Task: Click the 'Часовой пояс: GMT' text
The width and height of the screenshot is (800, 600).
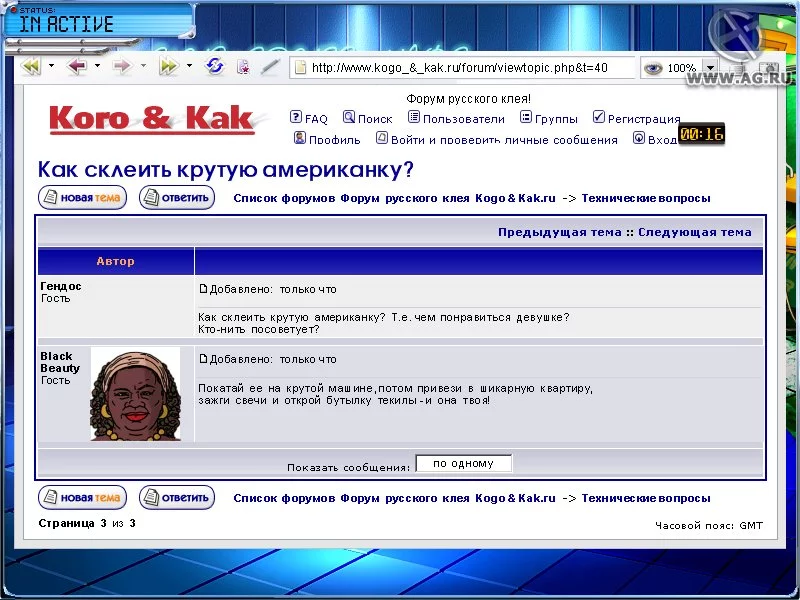Action: pyautogui.click(x=709, y=526)
